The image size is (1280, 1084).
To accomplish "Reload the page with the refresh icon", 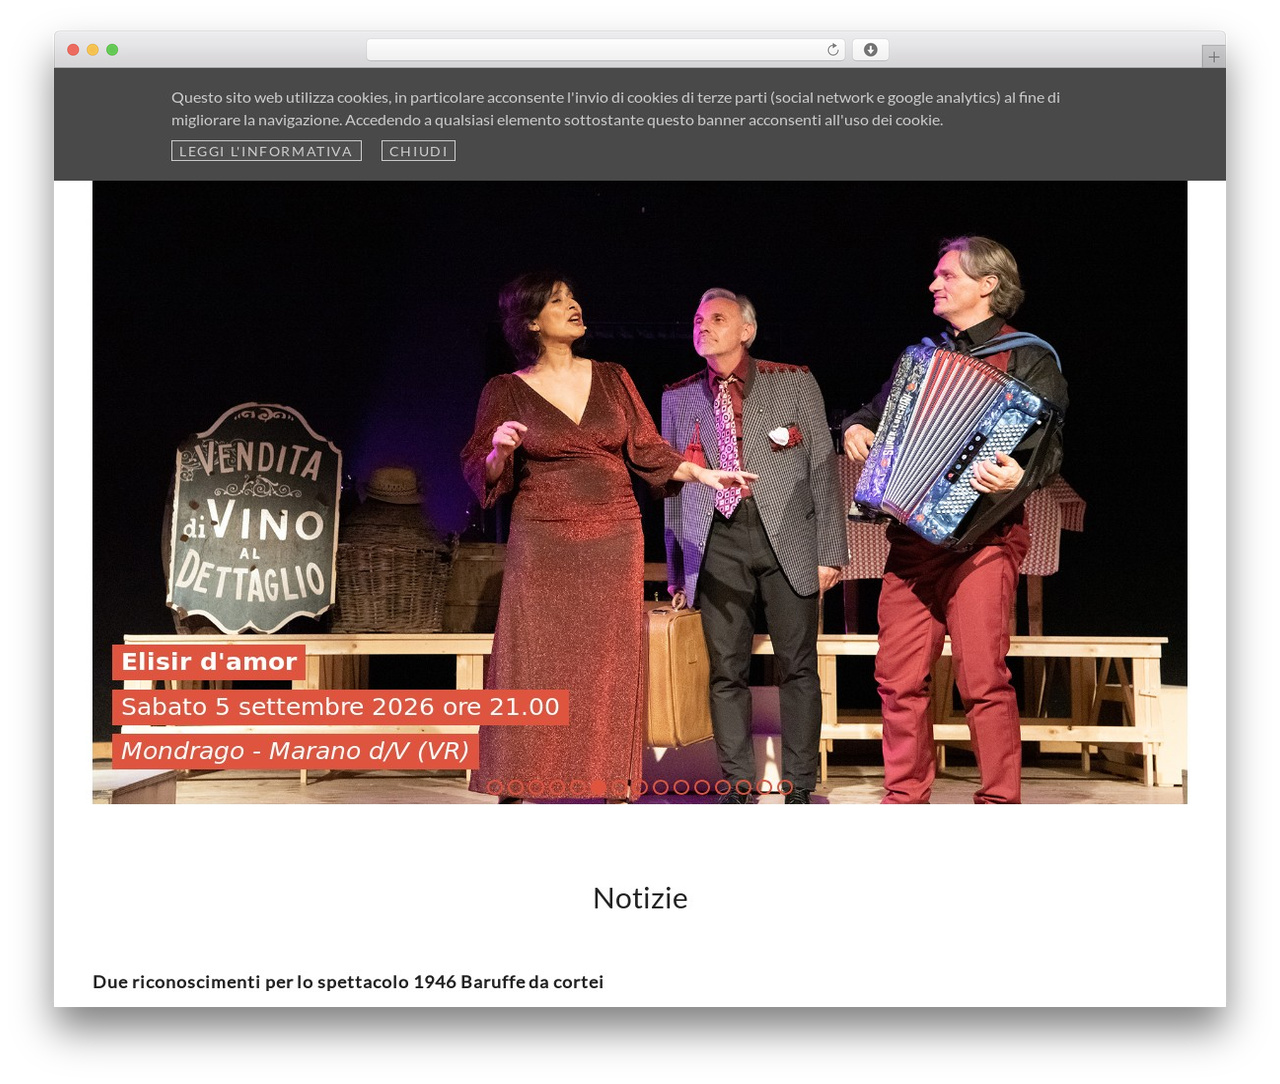I will (833, 50).
